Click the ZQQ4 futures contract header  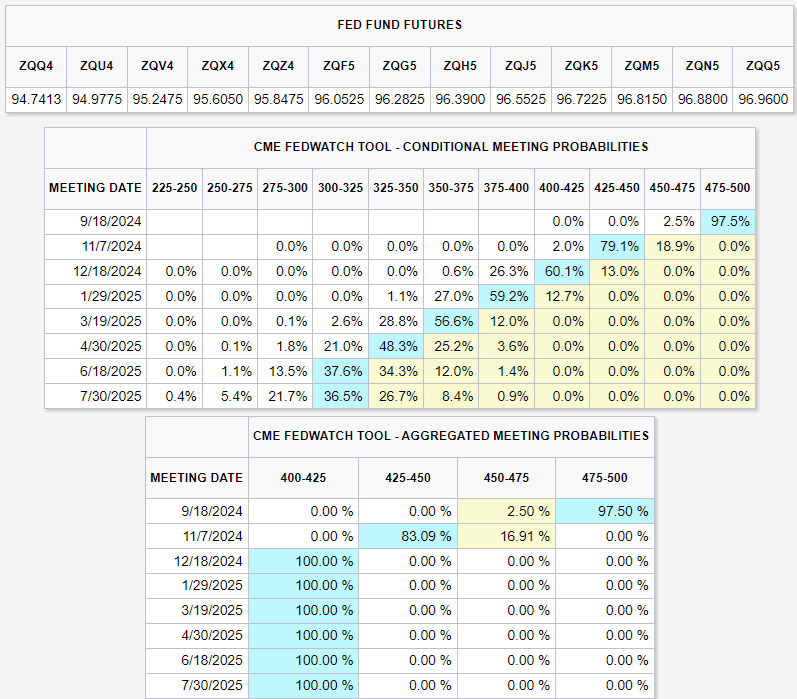36,66
